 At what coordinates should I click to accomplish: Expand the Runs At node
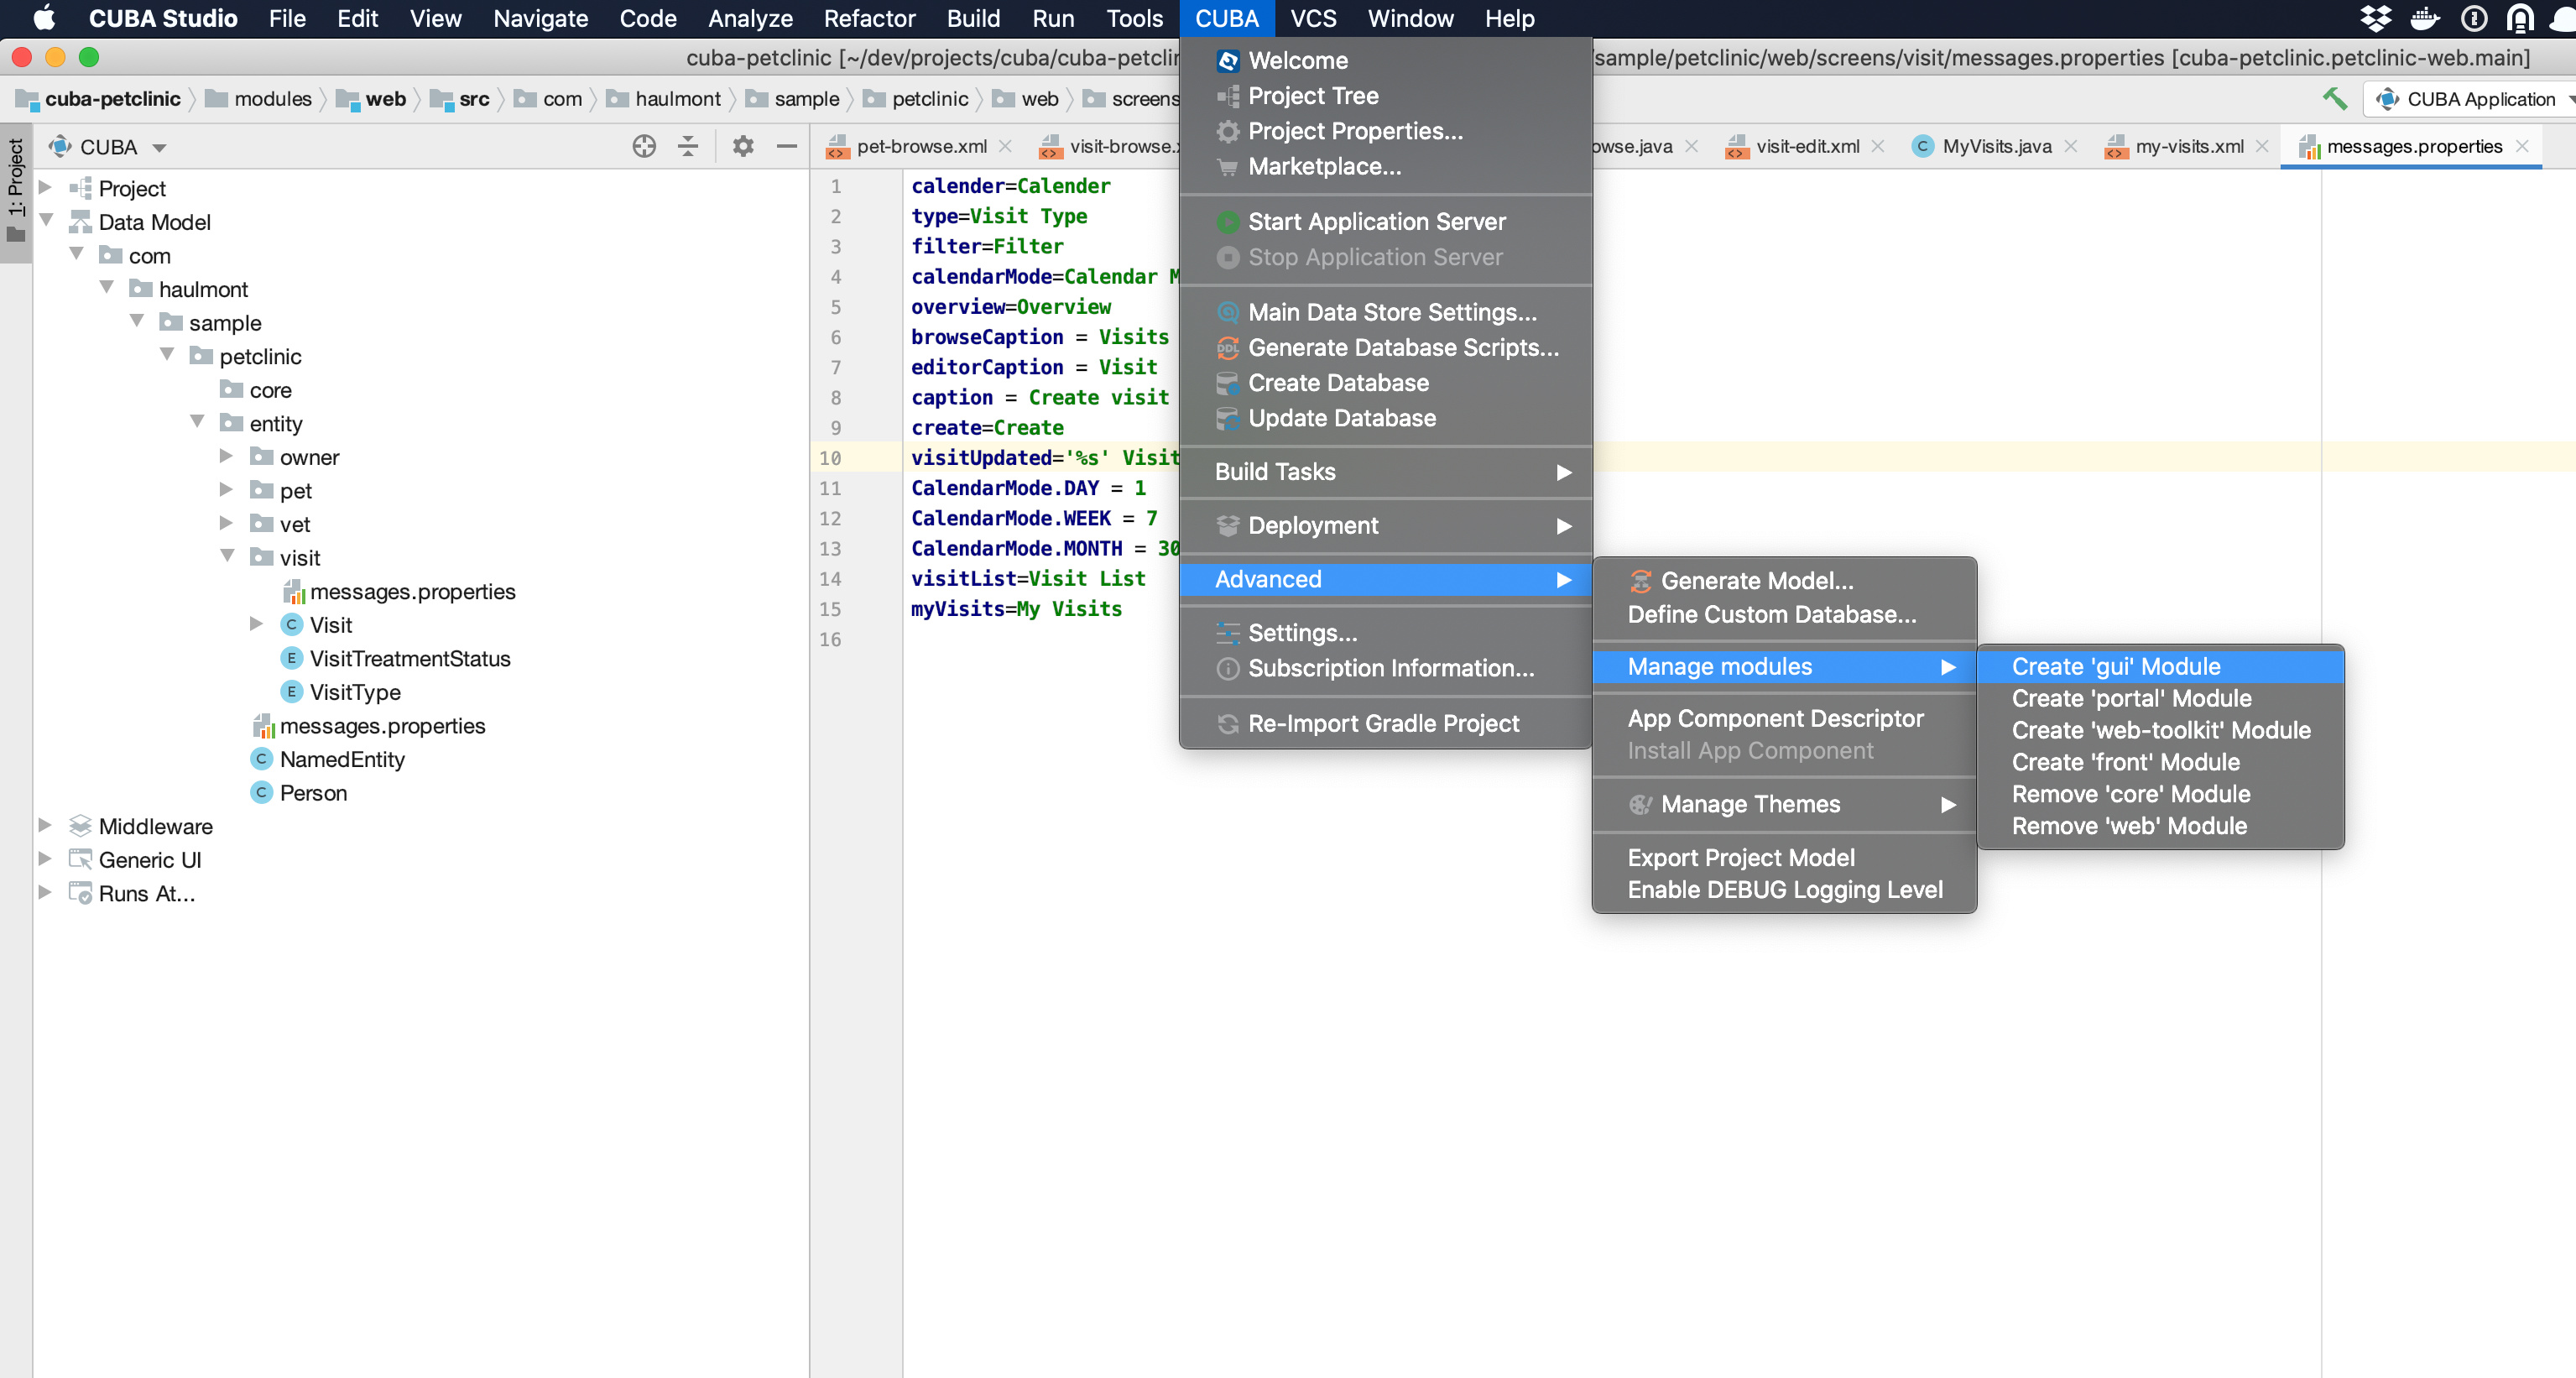click(45, 893)
